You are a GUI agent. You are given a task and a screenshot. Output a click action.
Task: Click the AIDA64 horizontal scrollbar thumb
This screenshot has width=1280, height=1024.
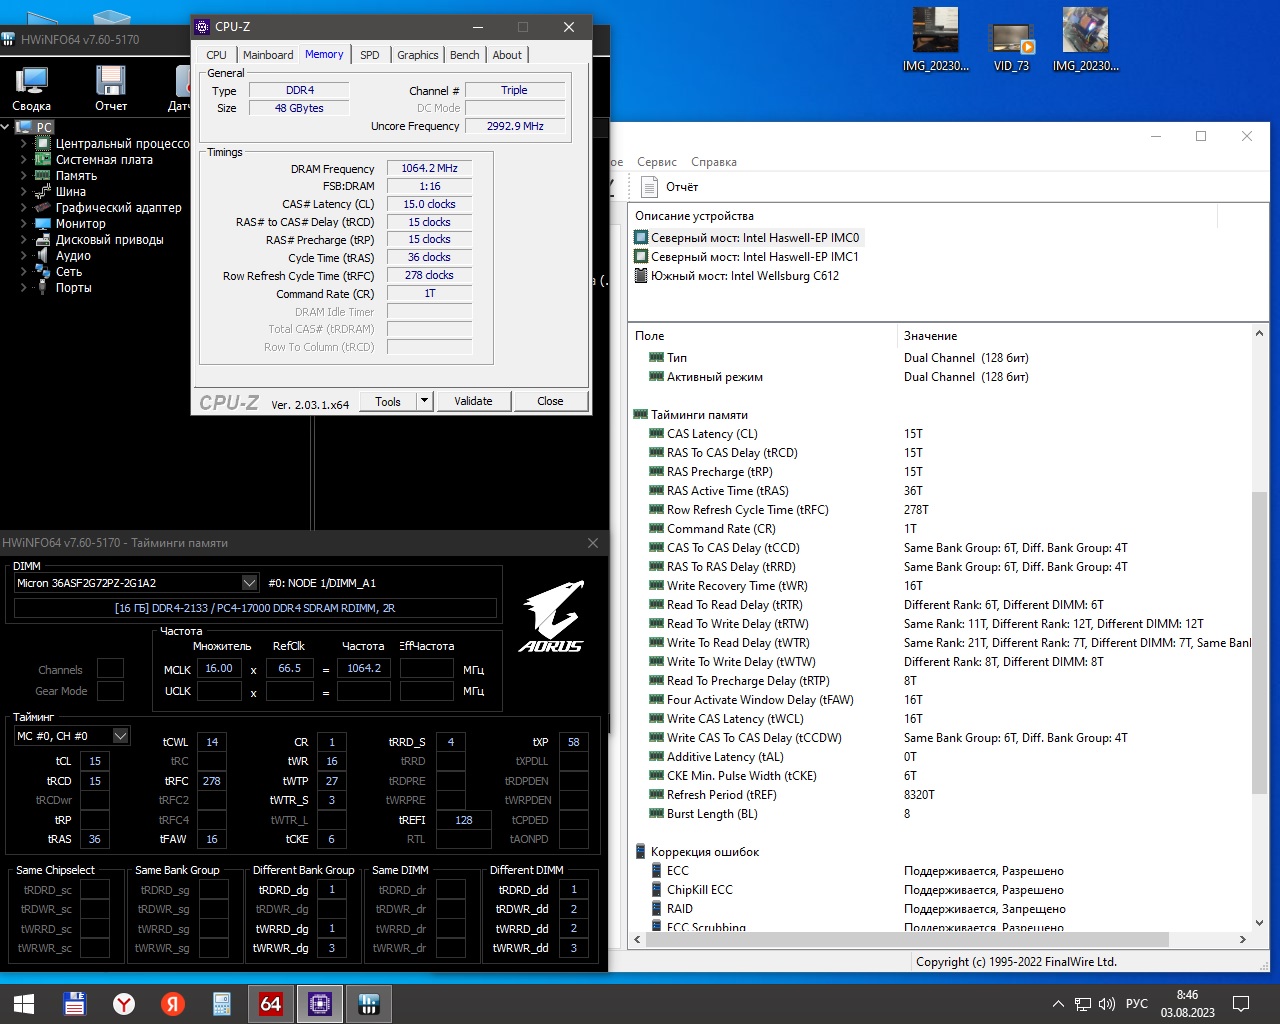point(907,940)
